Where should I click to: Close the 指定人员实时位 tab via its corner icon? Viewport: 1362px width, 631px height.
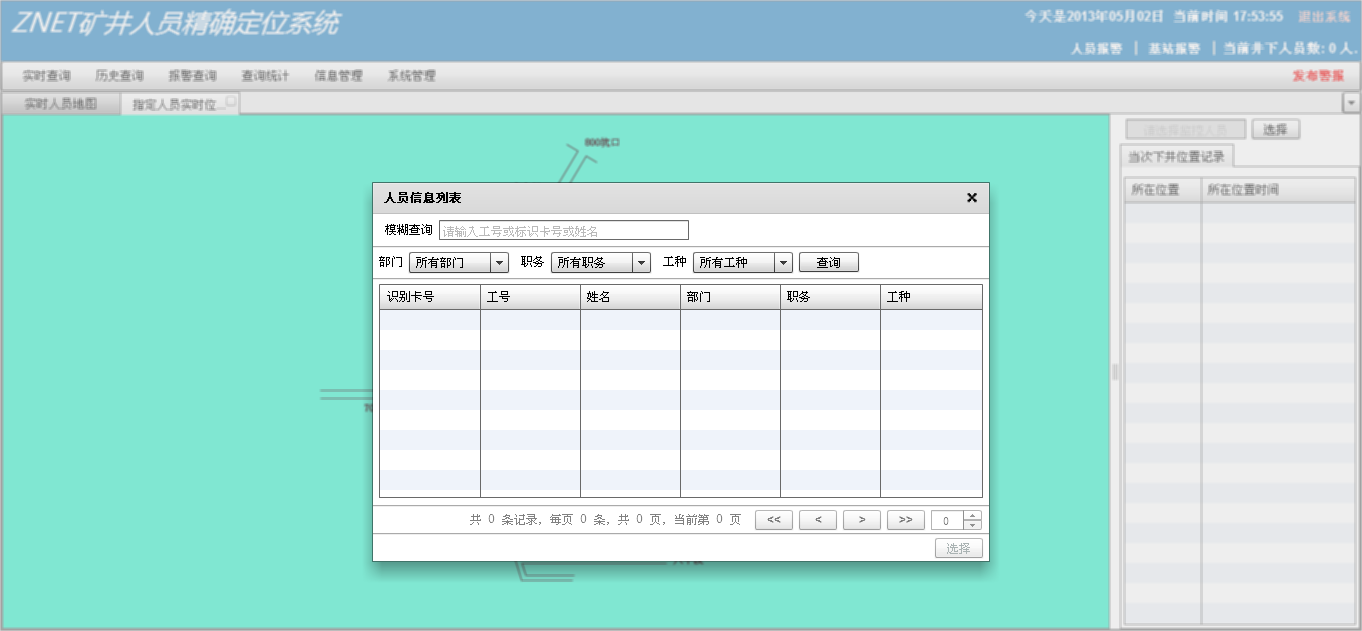[231, 100]
